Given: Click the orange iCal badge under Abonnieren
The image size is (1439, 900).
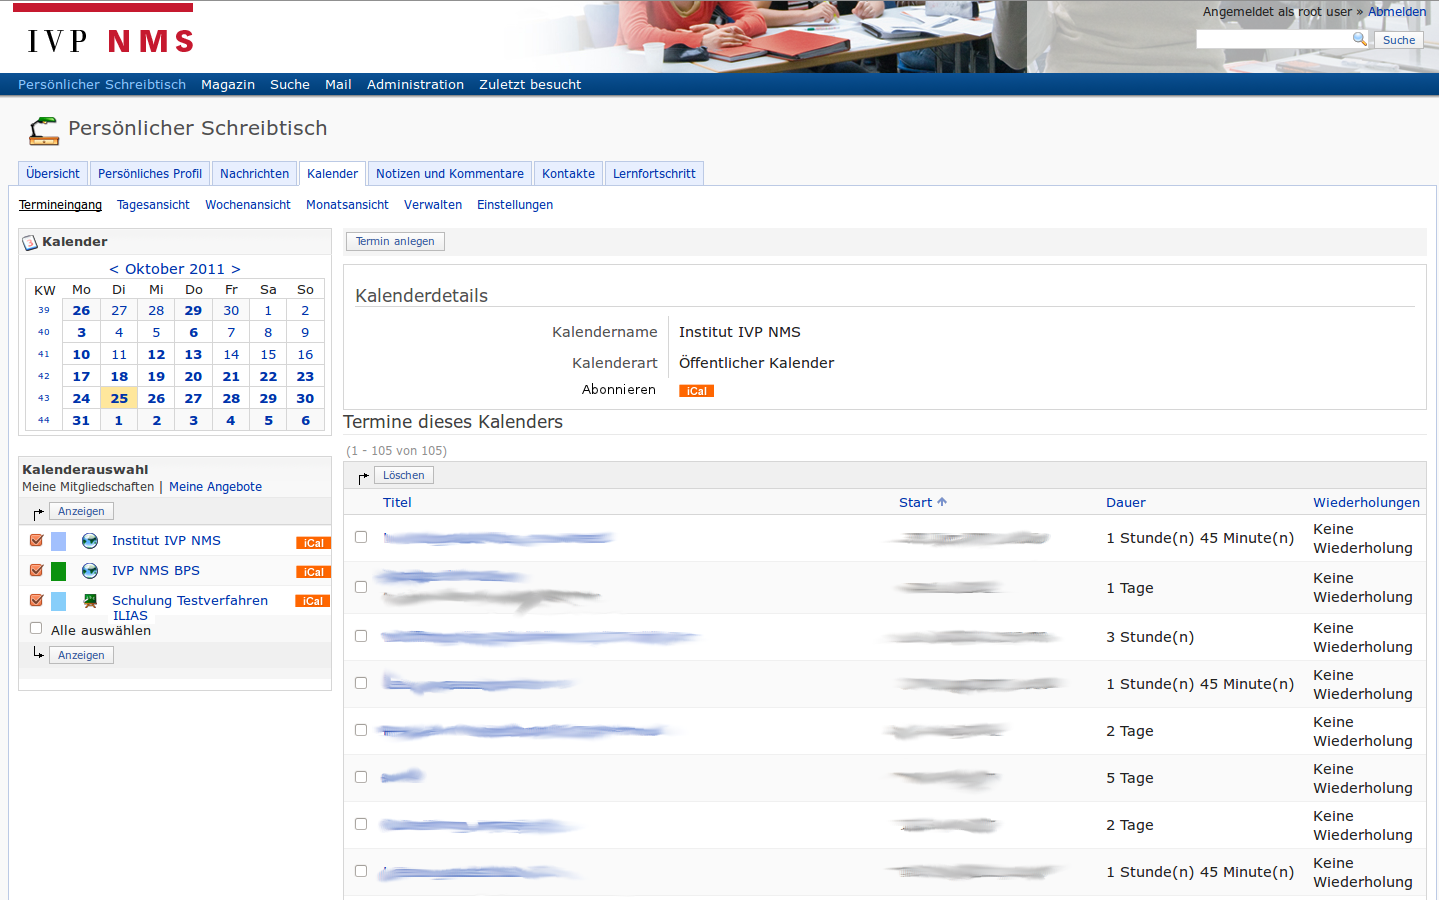Looking at the screenshot, I should click(696, 391).
